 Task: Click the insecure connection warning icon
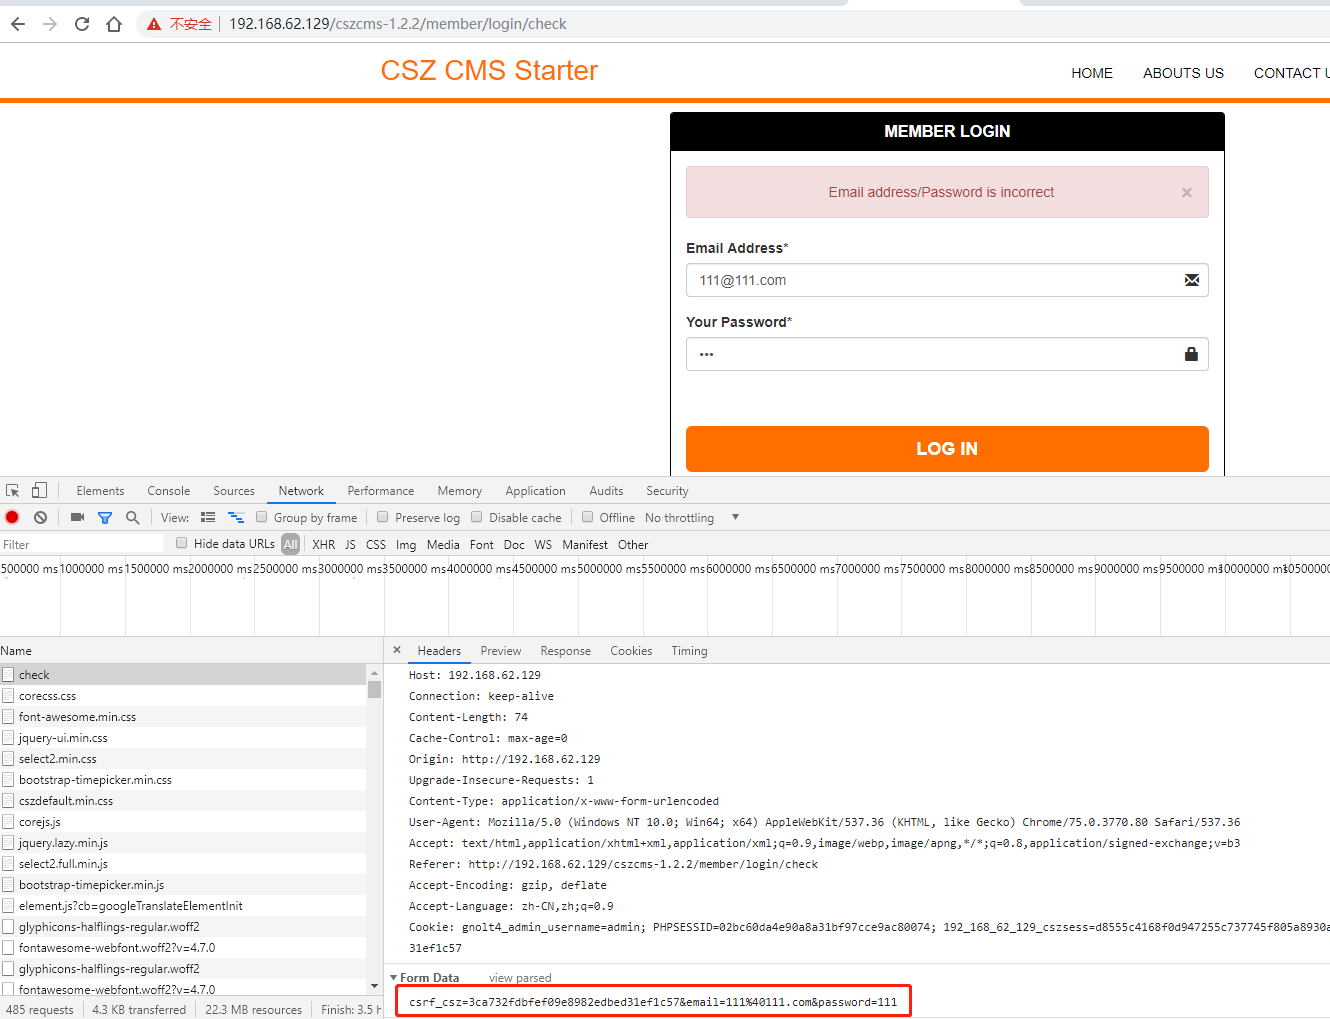pos(154,24)
